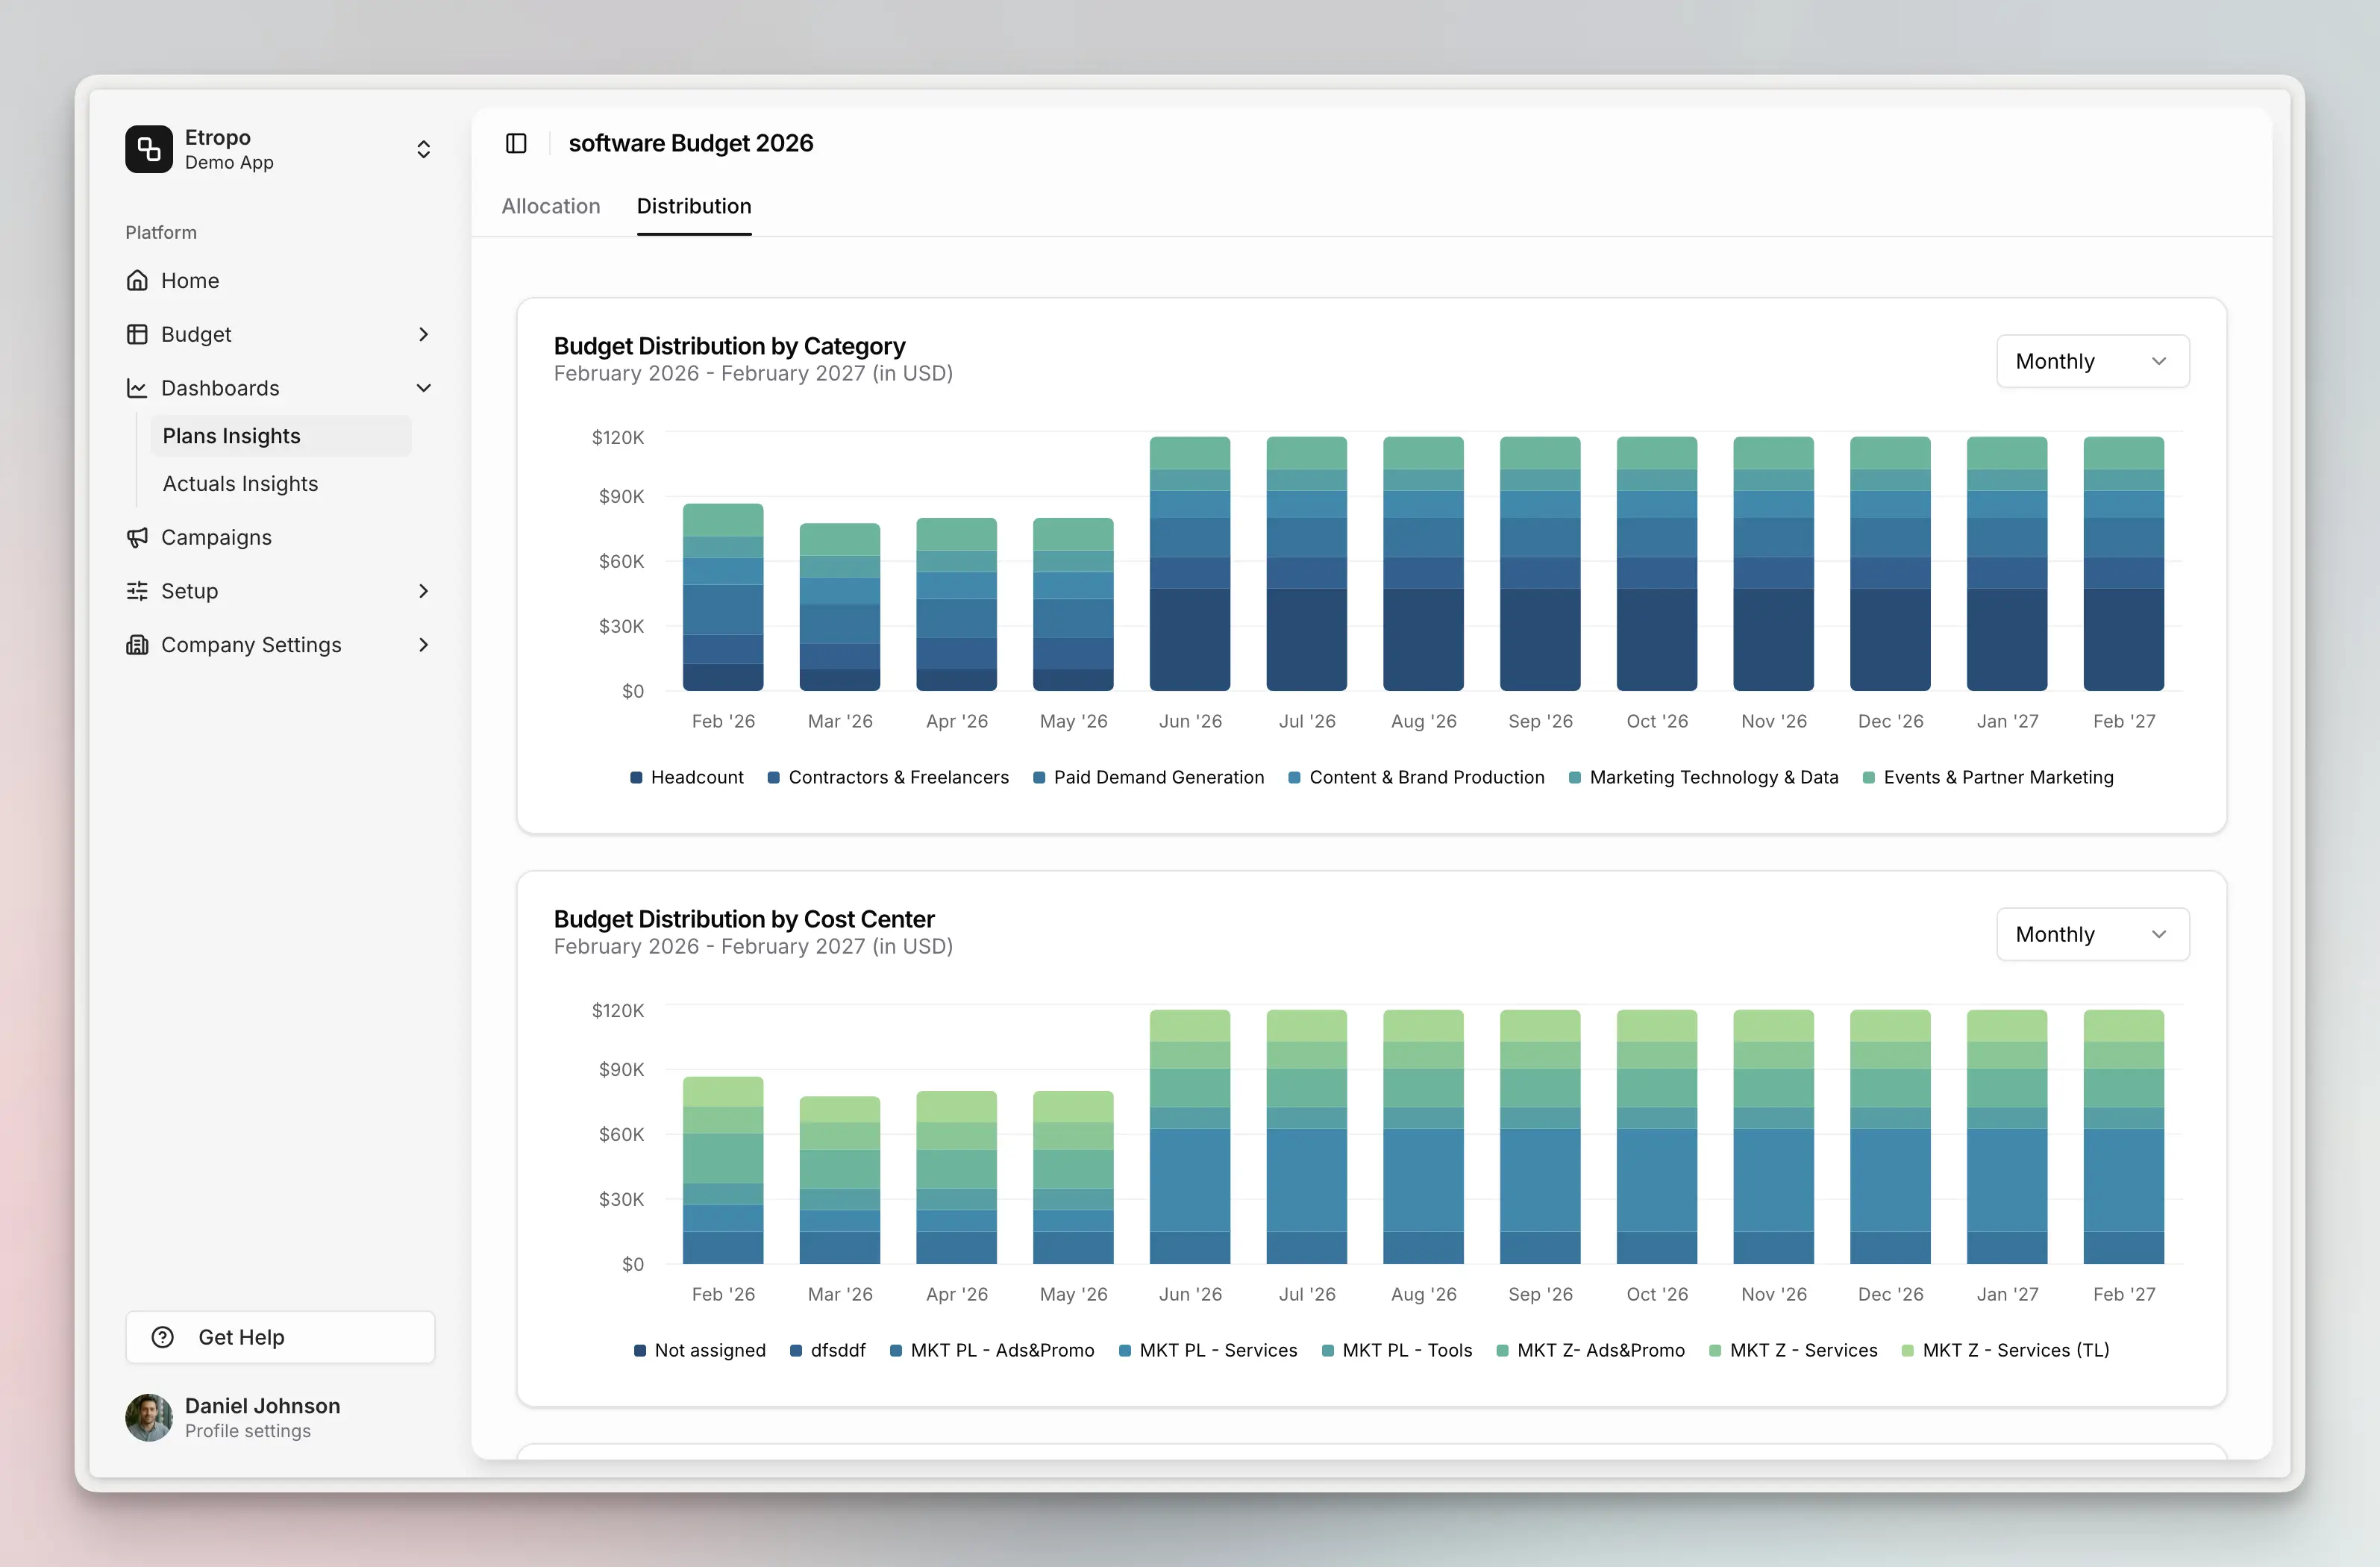Screen dimensions: 2380x1567
Task: Open the Monthly dropdown for Budget Distribution by Cost Center
Action: pos(2092,934)
